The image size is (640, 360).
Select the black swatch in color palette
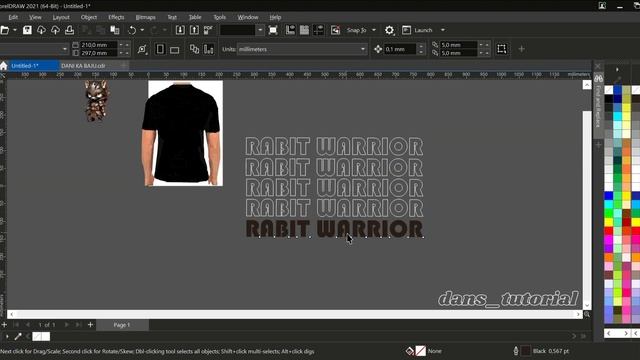609,98
